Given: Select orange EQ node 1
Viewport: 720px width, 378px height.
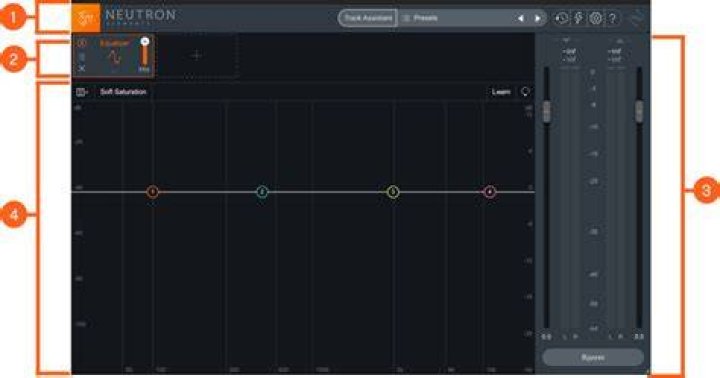Looking at the screenshot, I should 153,192.
